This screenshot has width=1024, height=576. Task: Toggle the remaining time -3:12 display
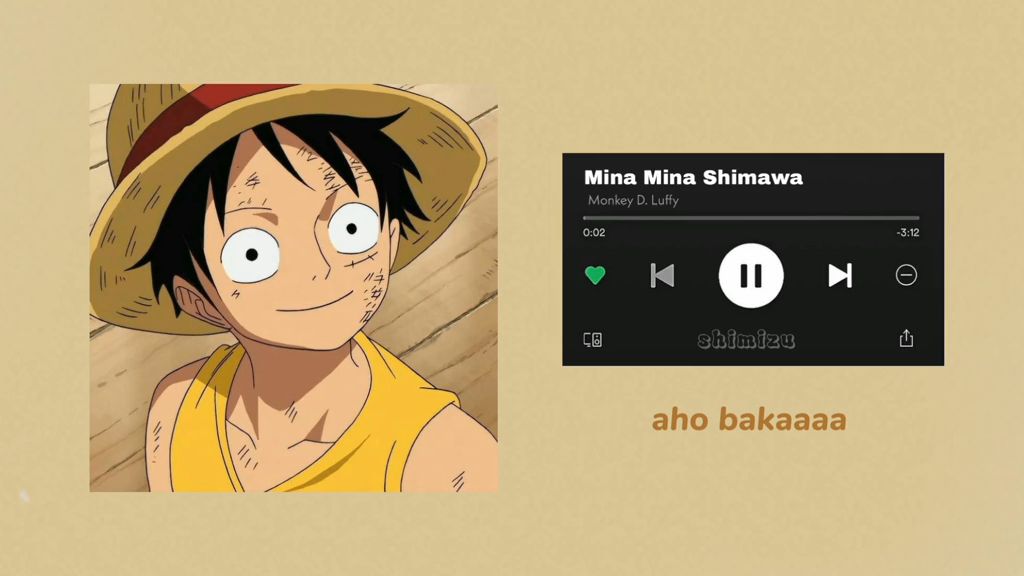click(x=908, y=232)
